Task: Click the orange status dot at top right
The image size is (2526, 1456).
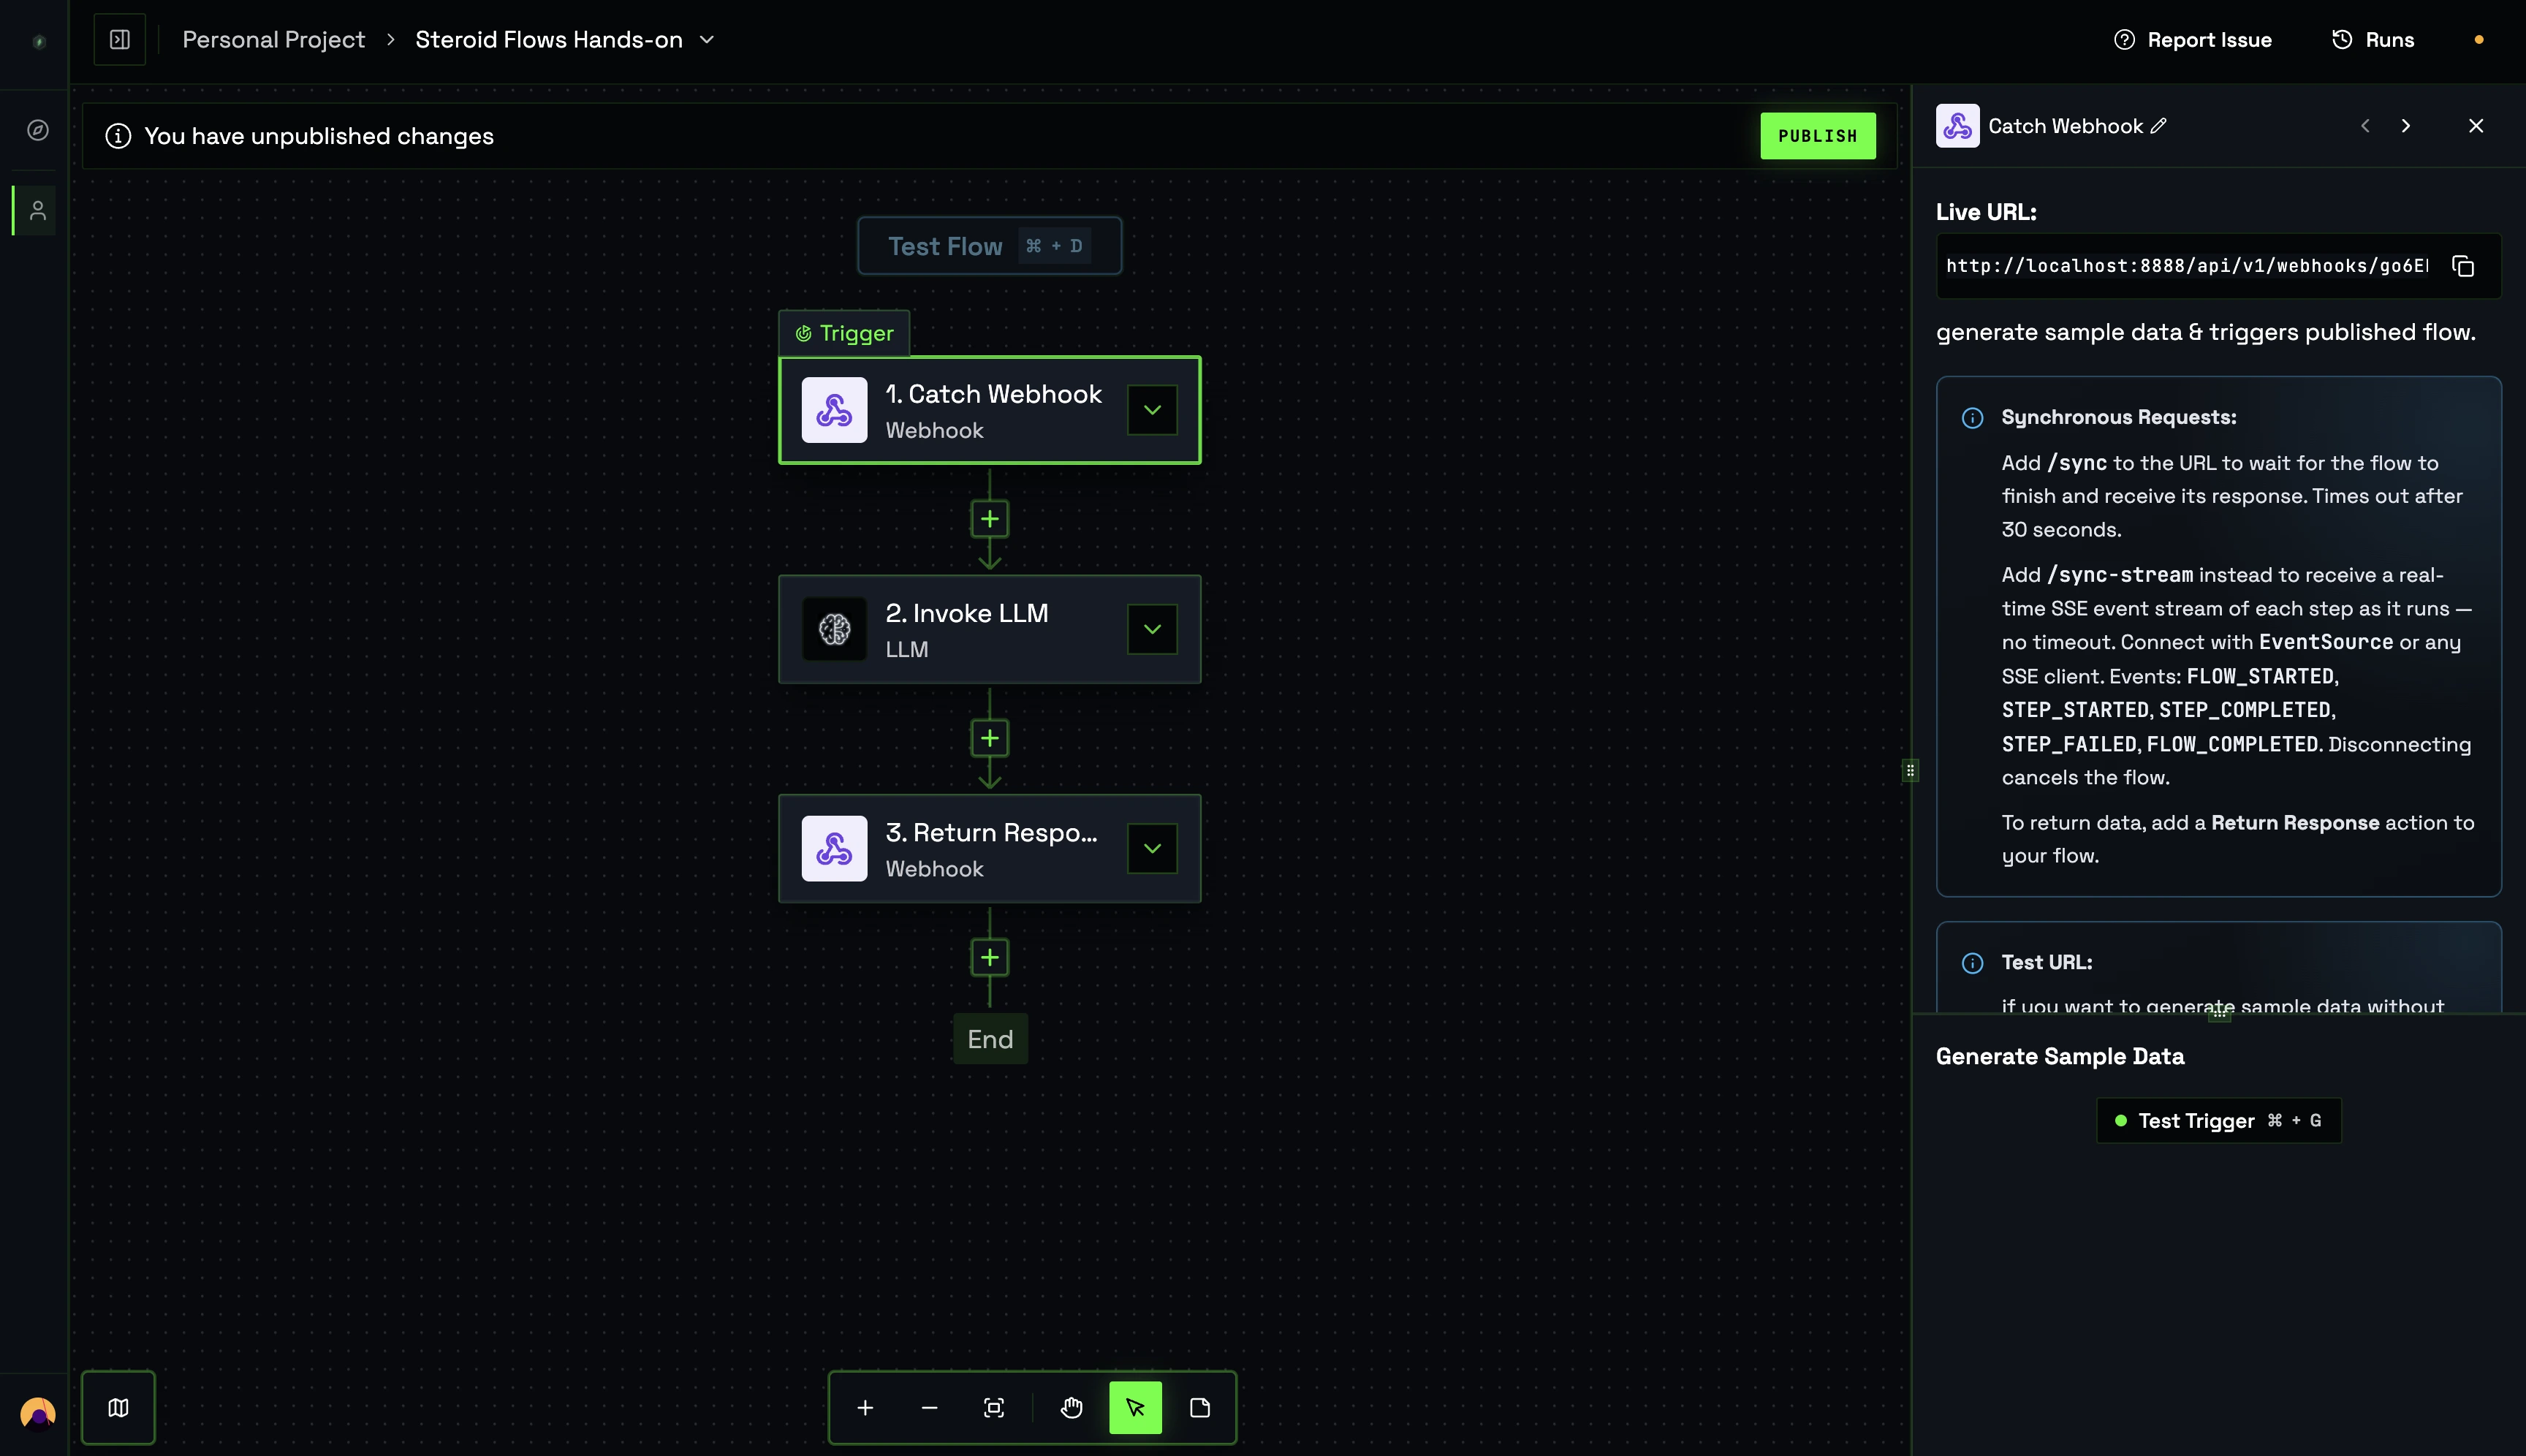Action: coord(2479,40)
